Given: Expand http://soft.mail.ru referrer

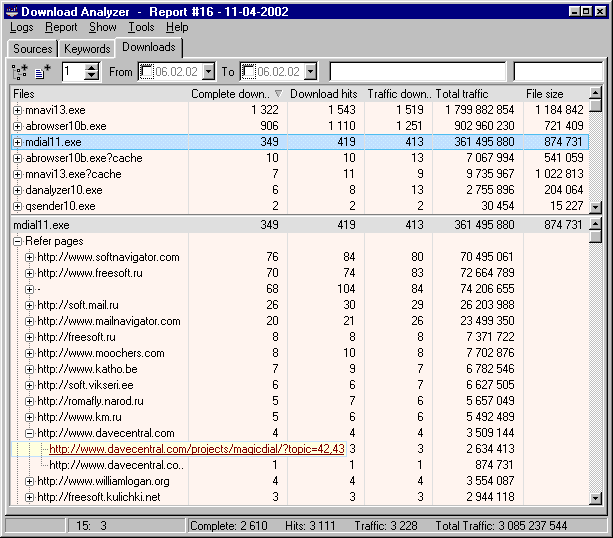Looking at the screenshot, I should (x=29, y=305).
